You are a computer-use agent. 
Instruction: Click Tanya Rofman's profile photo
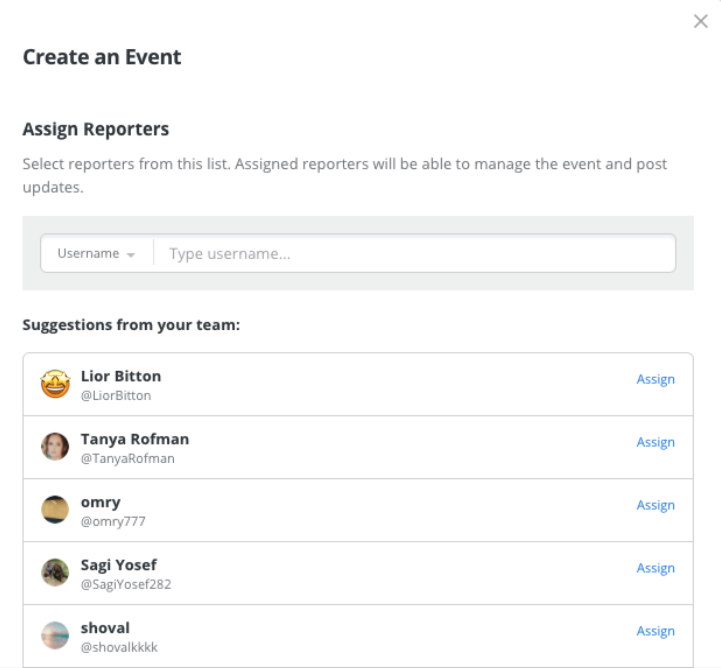[x=55, y=446]
